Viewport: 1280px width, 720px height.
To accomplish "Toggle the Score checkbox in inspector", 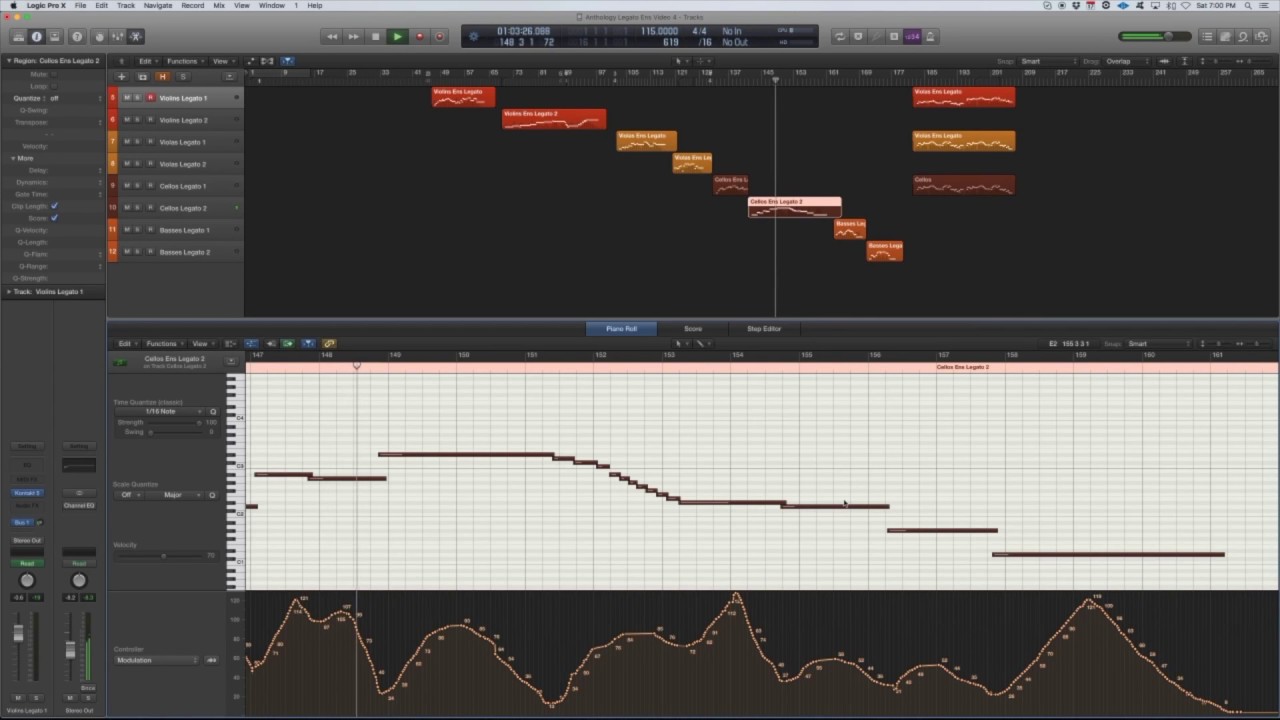I will [x=54, y=218].
